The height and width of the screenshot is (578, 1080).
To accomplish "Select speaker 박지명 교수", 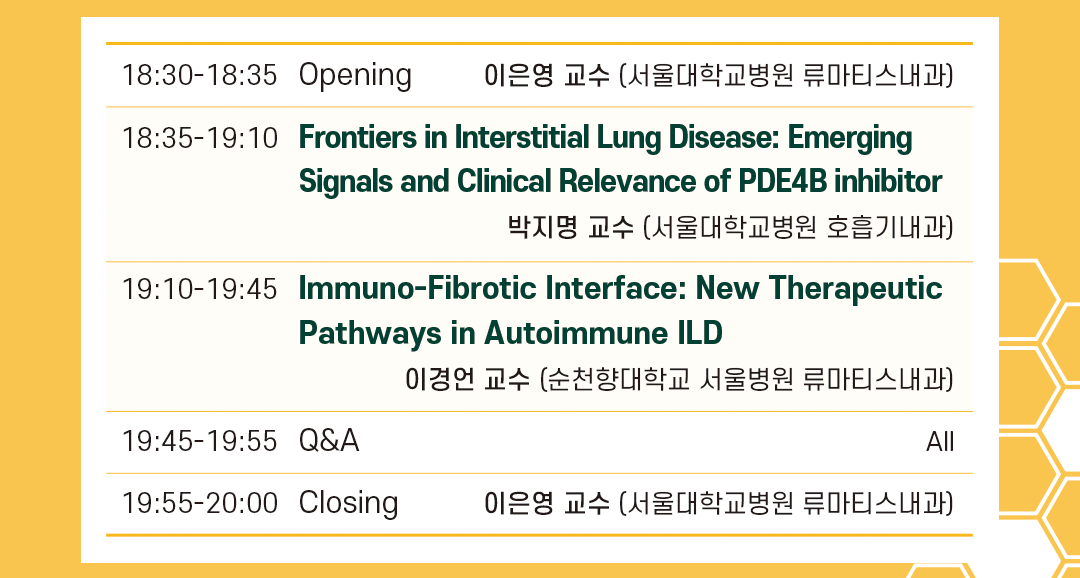I will (x=570, y=228).
